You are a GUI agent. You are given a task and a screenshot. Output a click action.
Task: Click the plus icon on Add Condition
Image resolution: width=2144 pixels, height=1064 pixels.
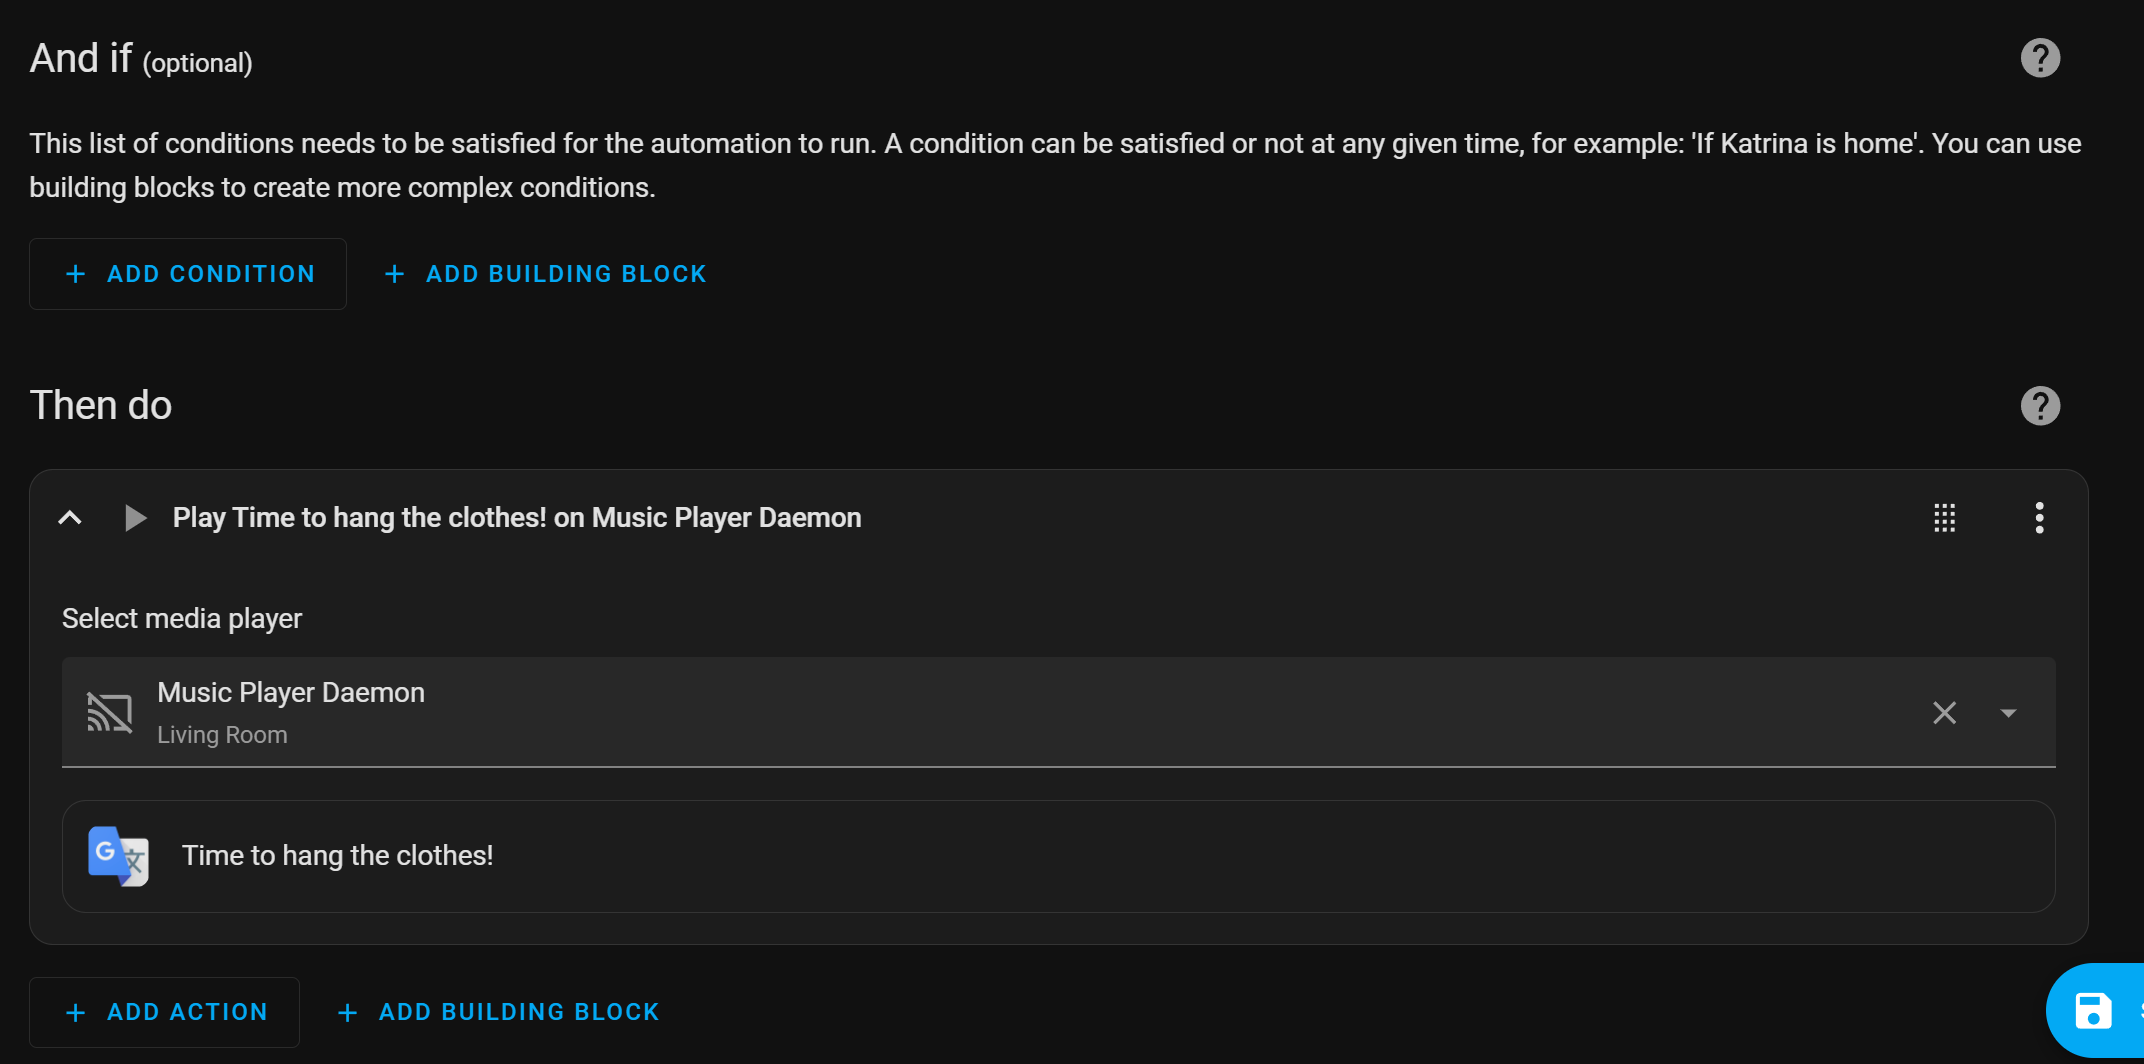click(x=75, y=274)
